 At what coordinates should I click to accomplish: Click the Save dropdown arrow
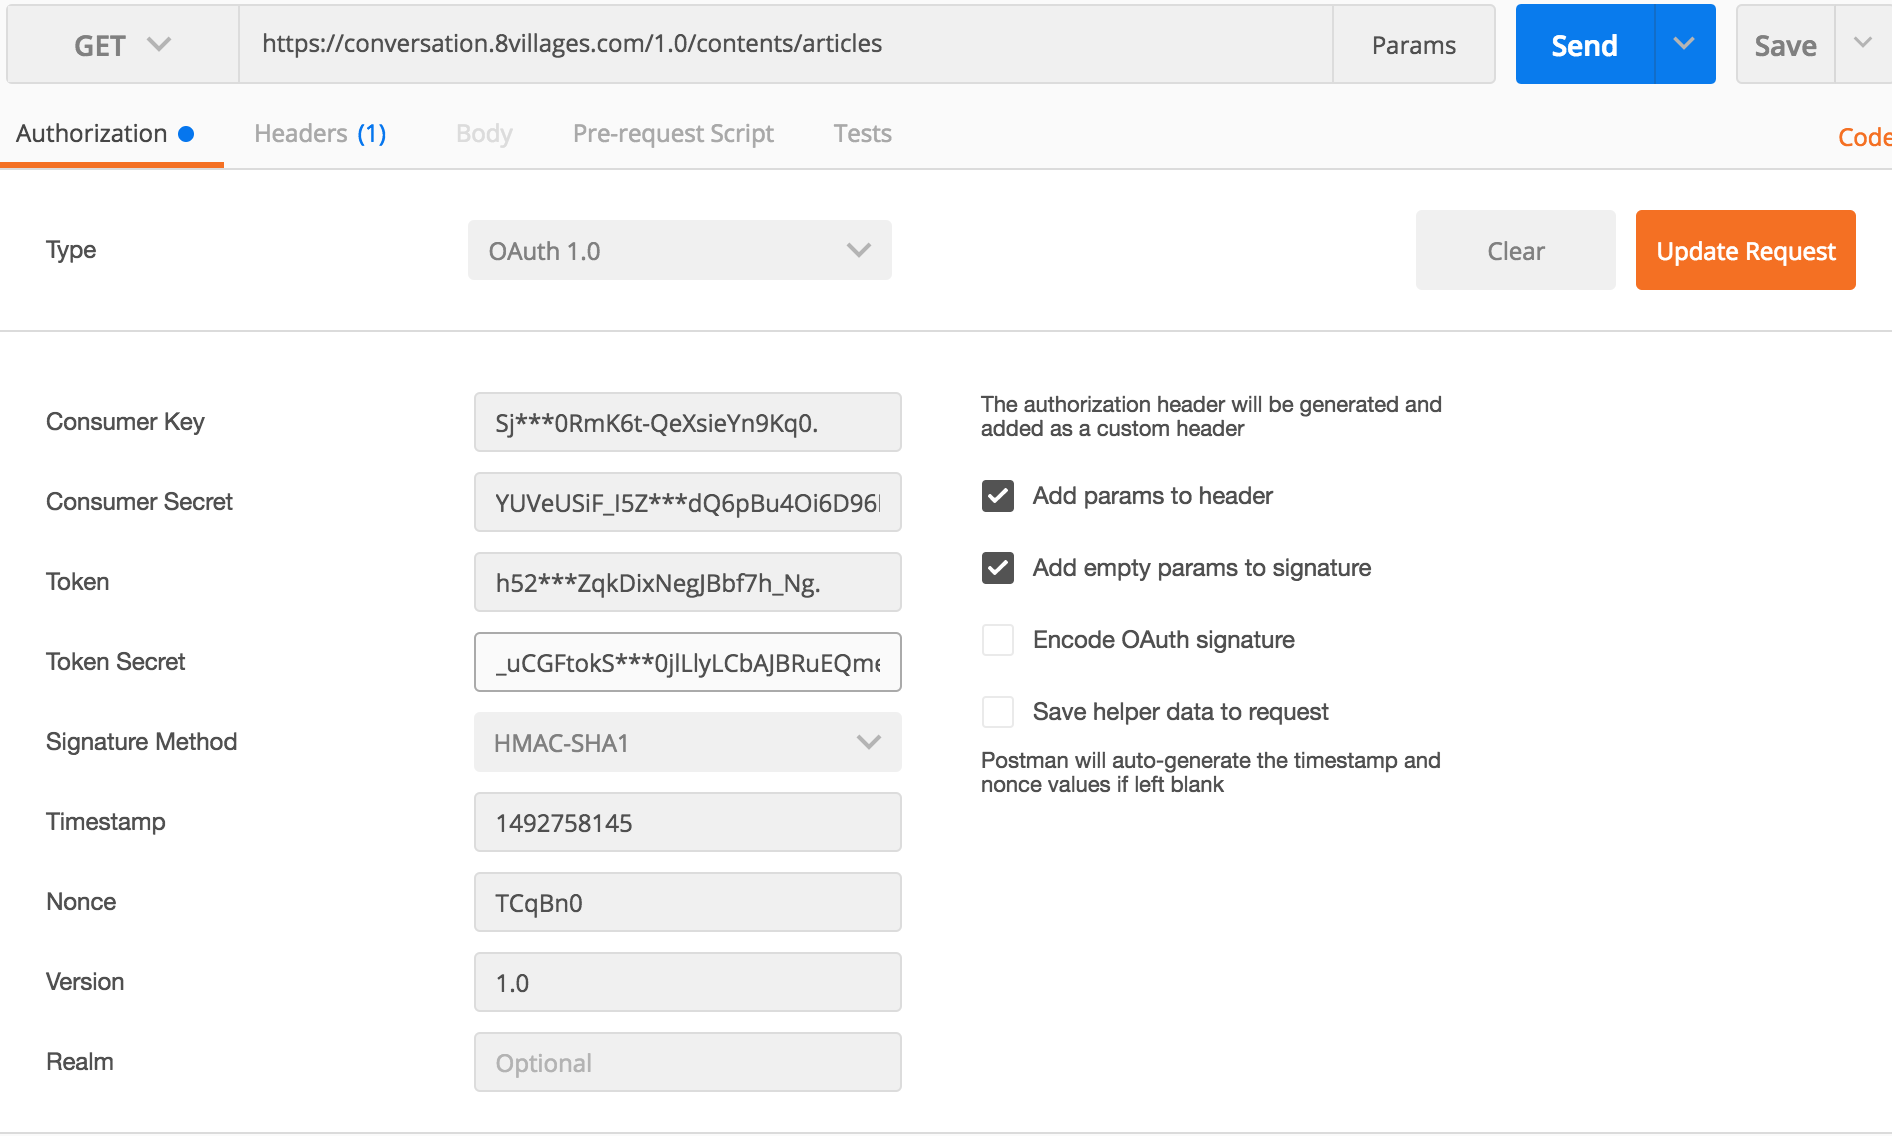point(1862,45)
